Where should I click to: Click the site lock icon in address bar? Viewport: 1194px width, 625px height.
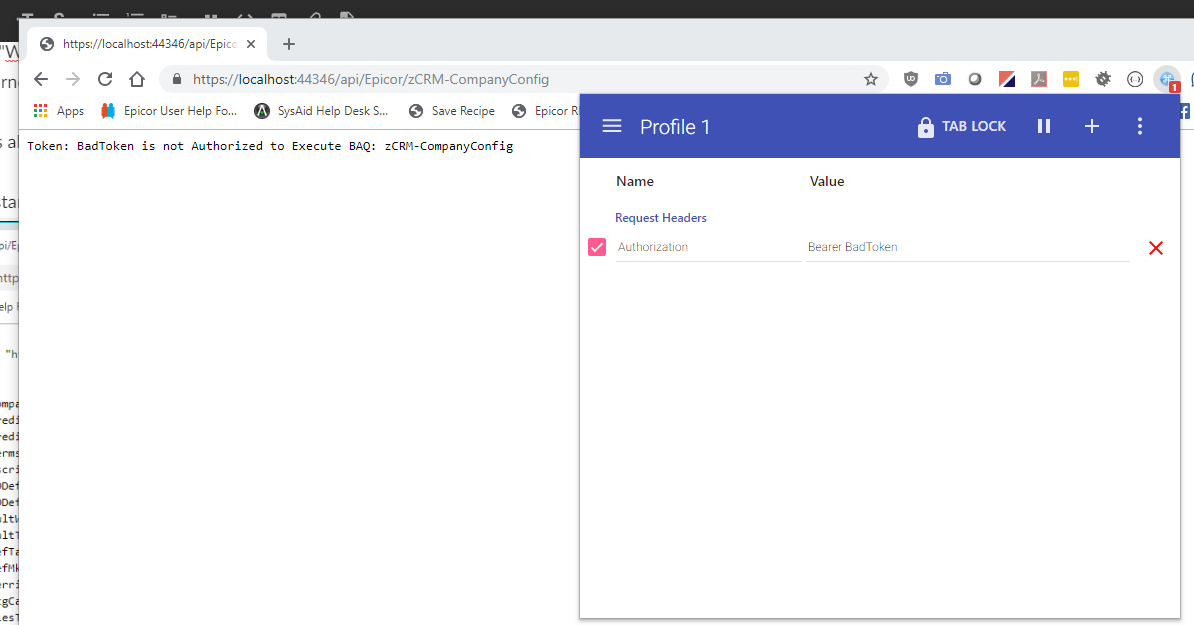(177, 79)
